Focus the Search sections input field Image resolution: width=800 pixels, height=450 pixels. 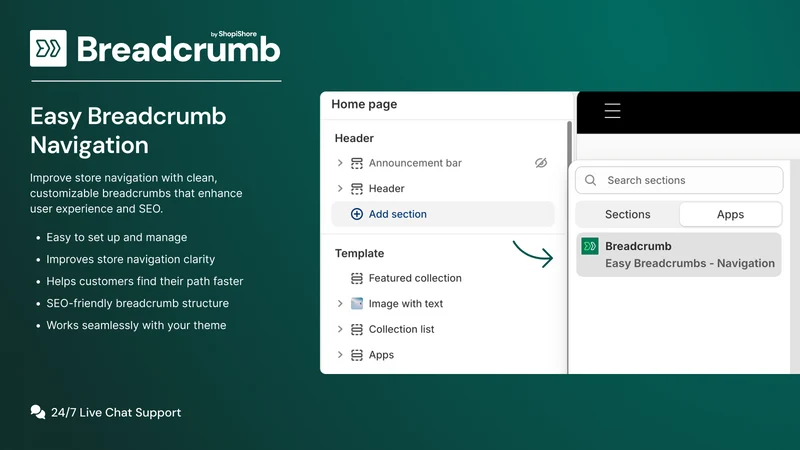pyautogui.click(x=679, y=180)
